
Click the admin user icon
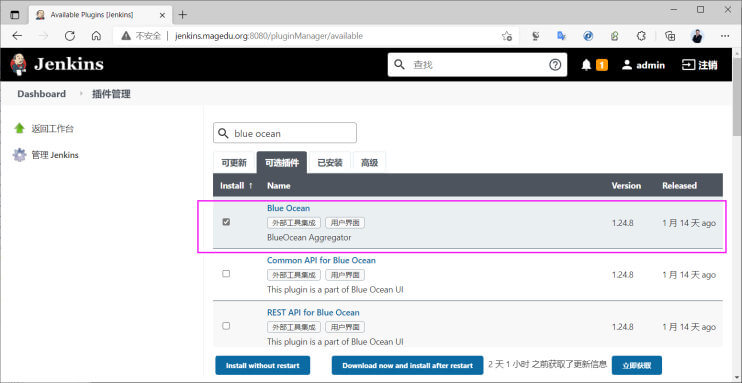[627, 65]
